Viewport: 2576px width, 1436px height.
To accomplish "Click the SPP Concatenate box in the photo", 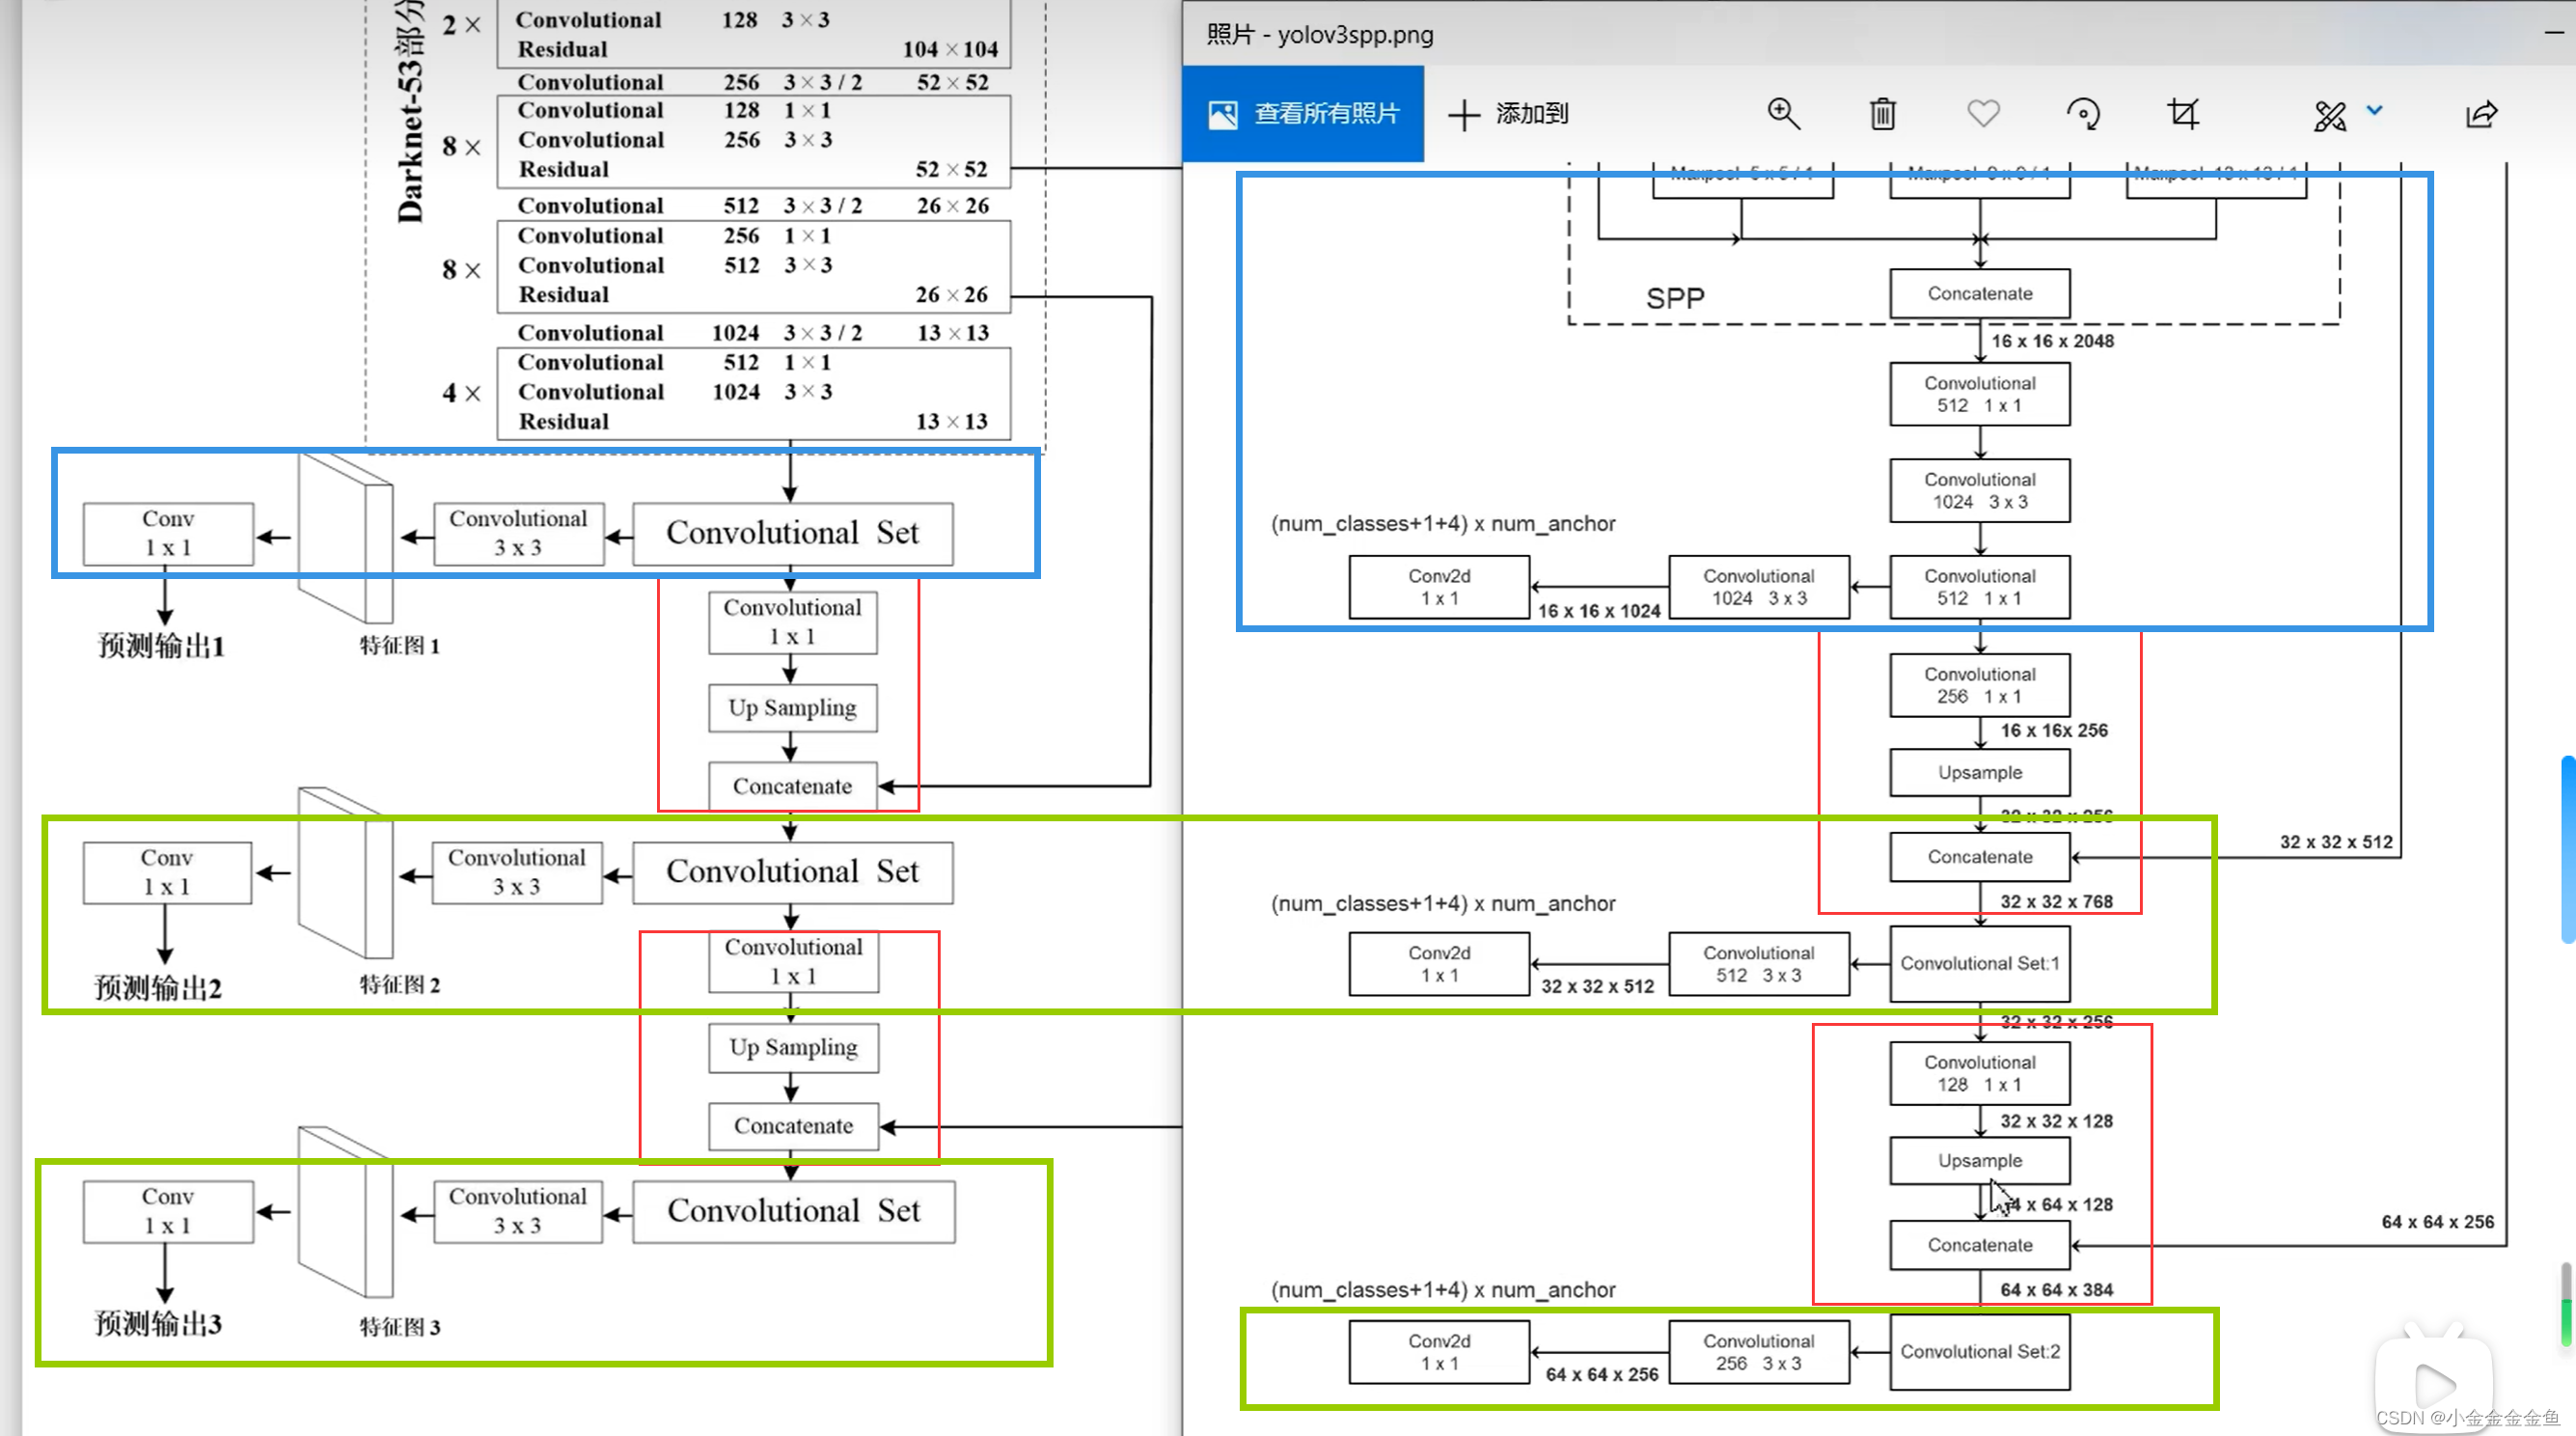I will (1980, 294).
